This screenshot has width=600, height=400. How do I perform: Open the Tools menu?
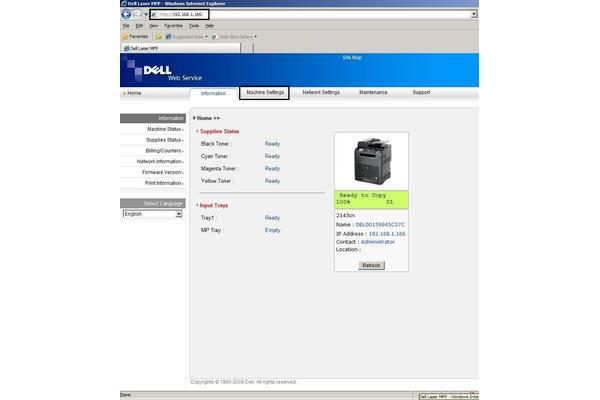coord(194,26)
